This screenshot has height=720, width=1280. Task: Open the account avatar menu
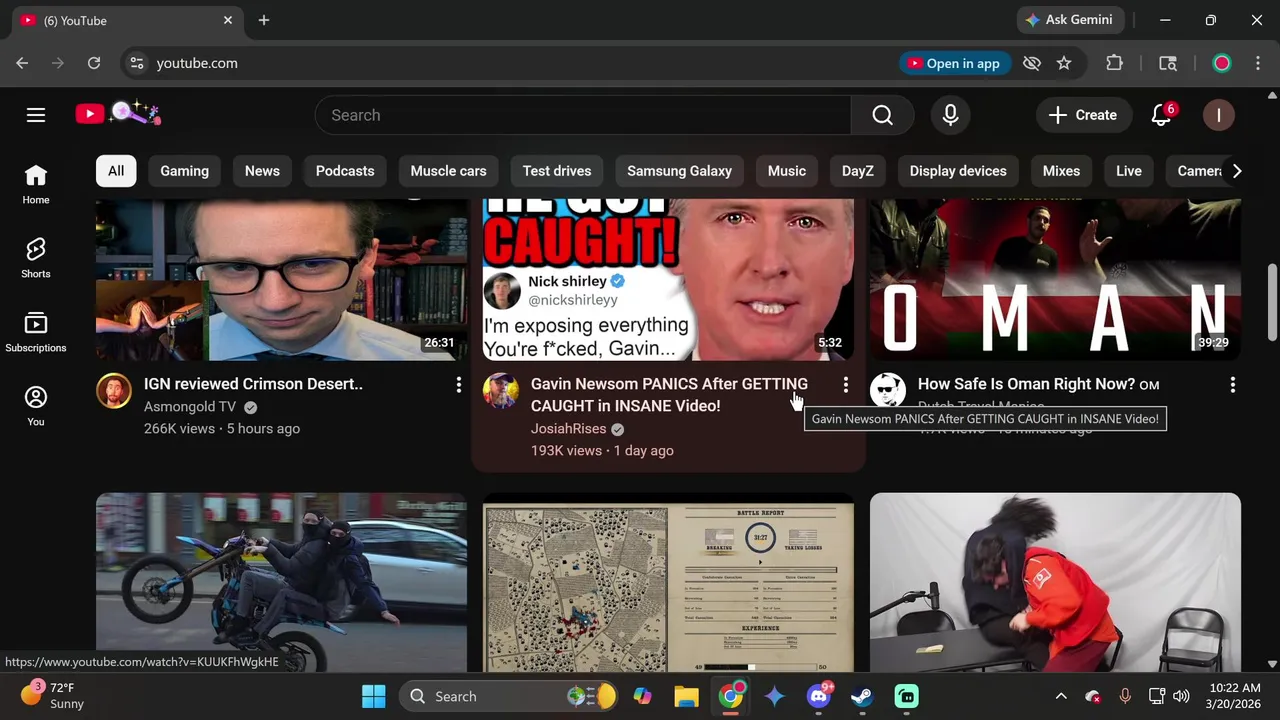click(1218, 115)
